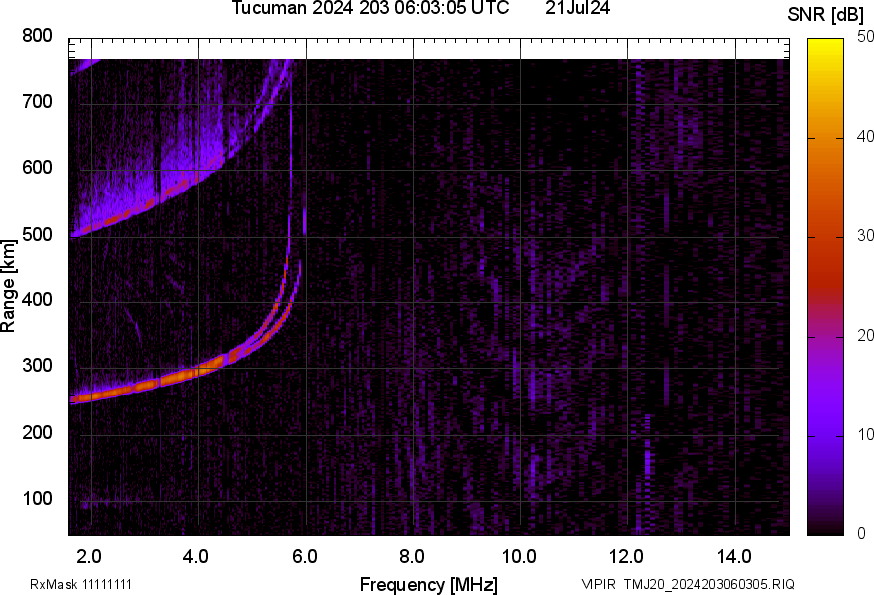Click the range axis label '400'
The image size is (874, 595).
coord(37,299)
